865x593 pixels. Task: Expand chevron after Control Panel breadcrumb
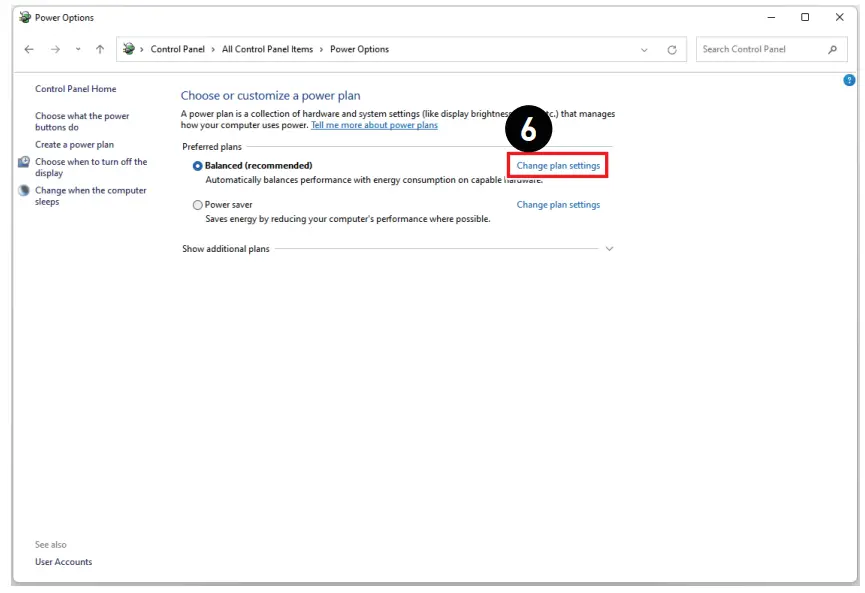click(x=213, y=49)
